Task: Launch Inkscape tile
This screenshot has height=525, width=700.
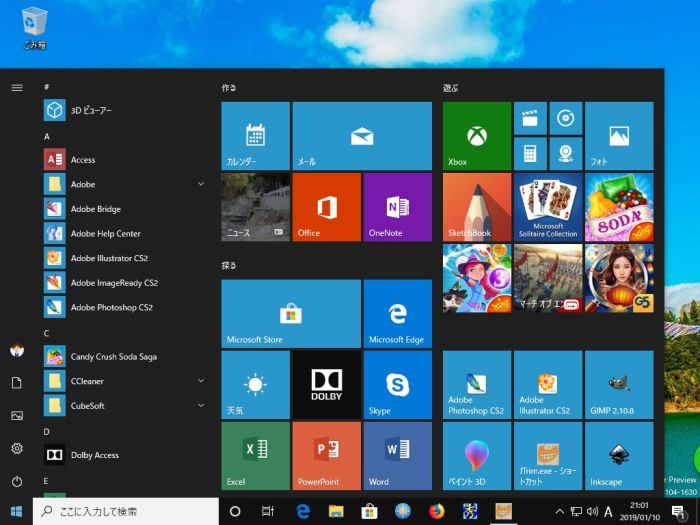Action: click(x=618, y=455)
